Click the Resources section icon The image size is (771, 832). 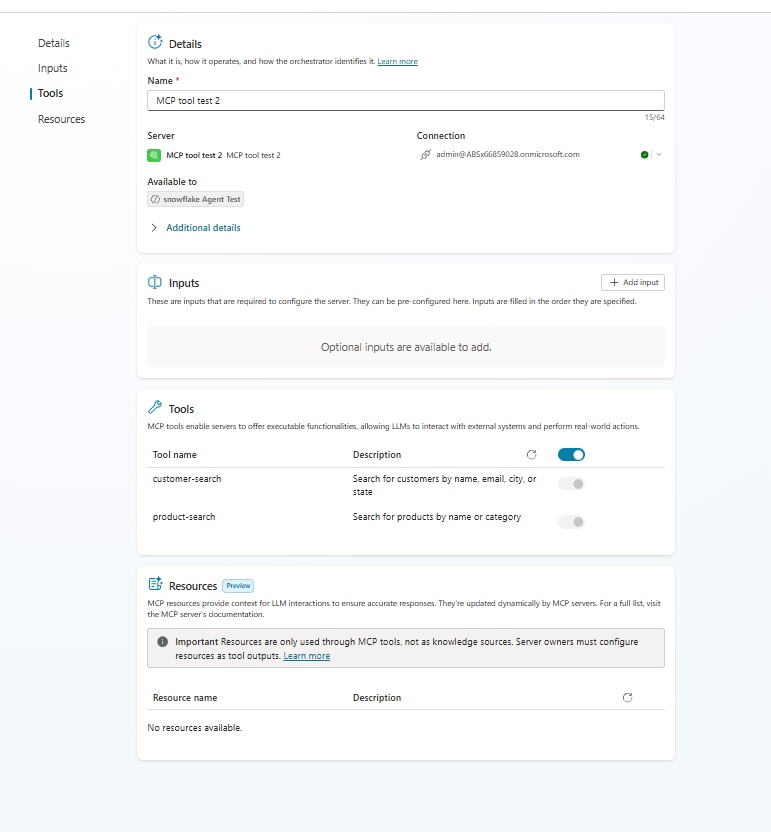[x=155, y=584]
